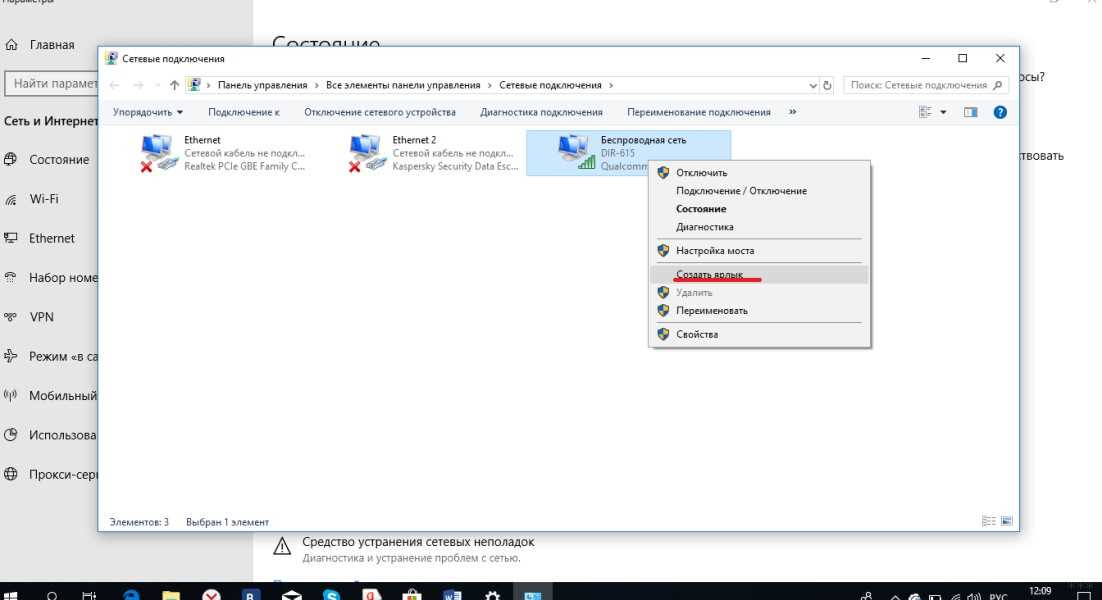Open Settings gear on taskbar
Viewport: 1102px width, 600px height.
coord(492,595)
